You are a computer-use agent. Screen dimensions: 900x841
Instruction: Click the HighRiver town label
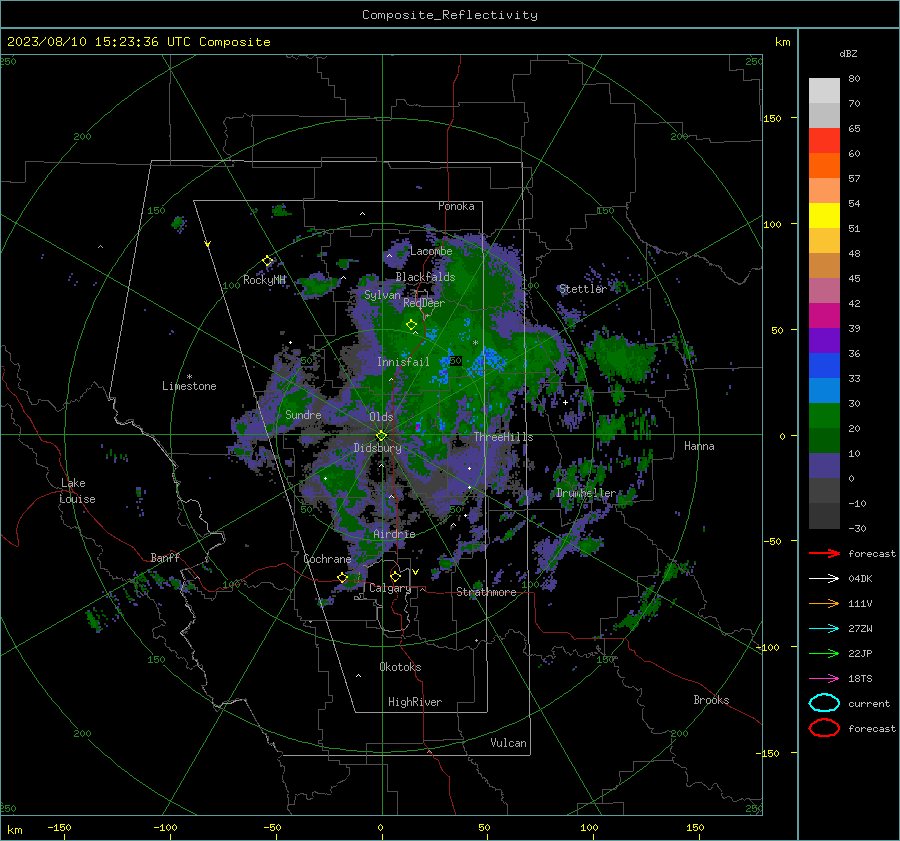point(415,702)
